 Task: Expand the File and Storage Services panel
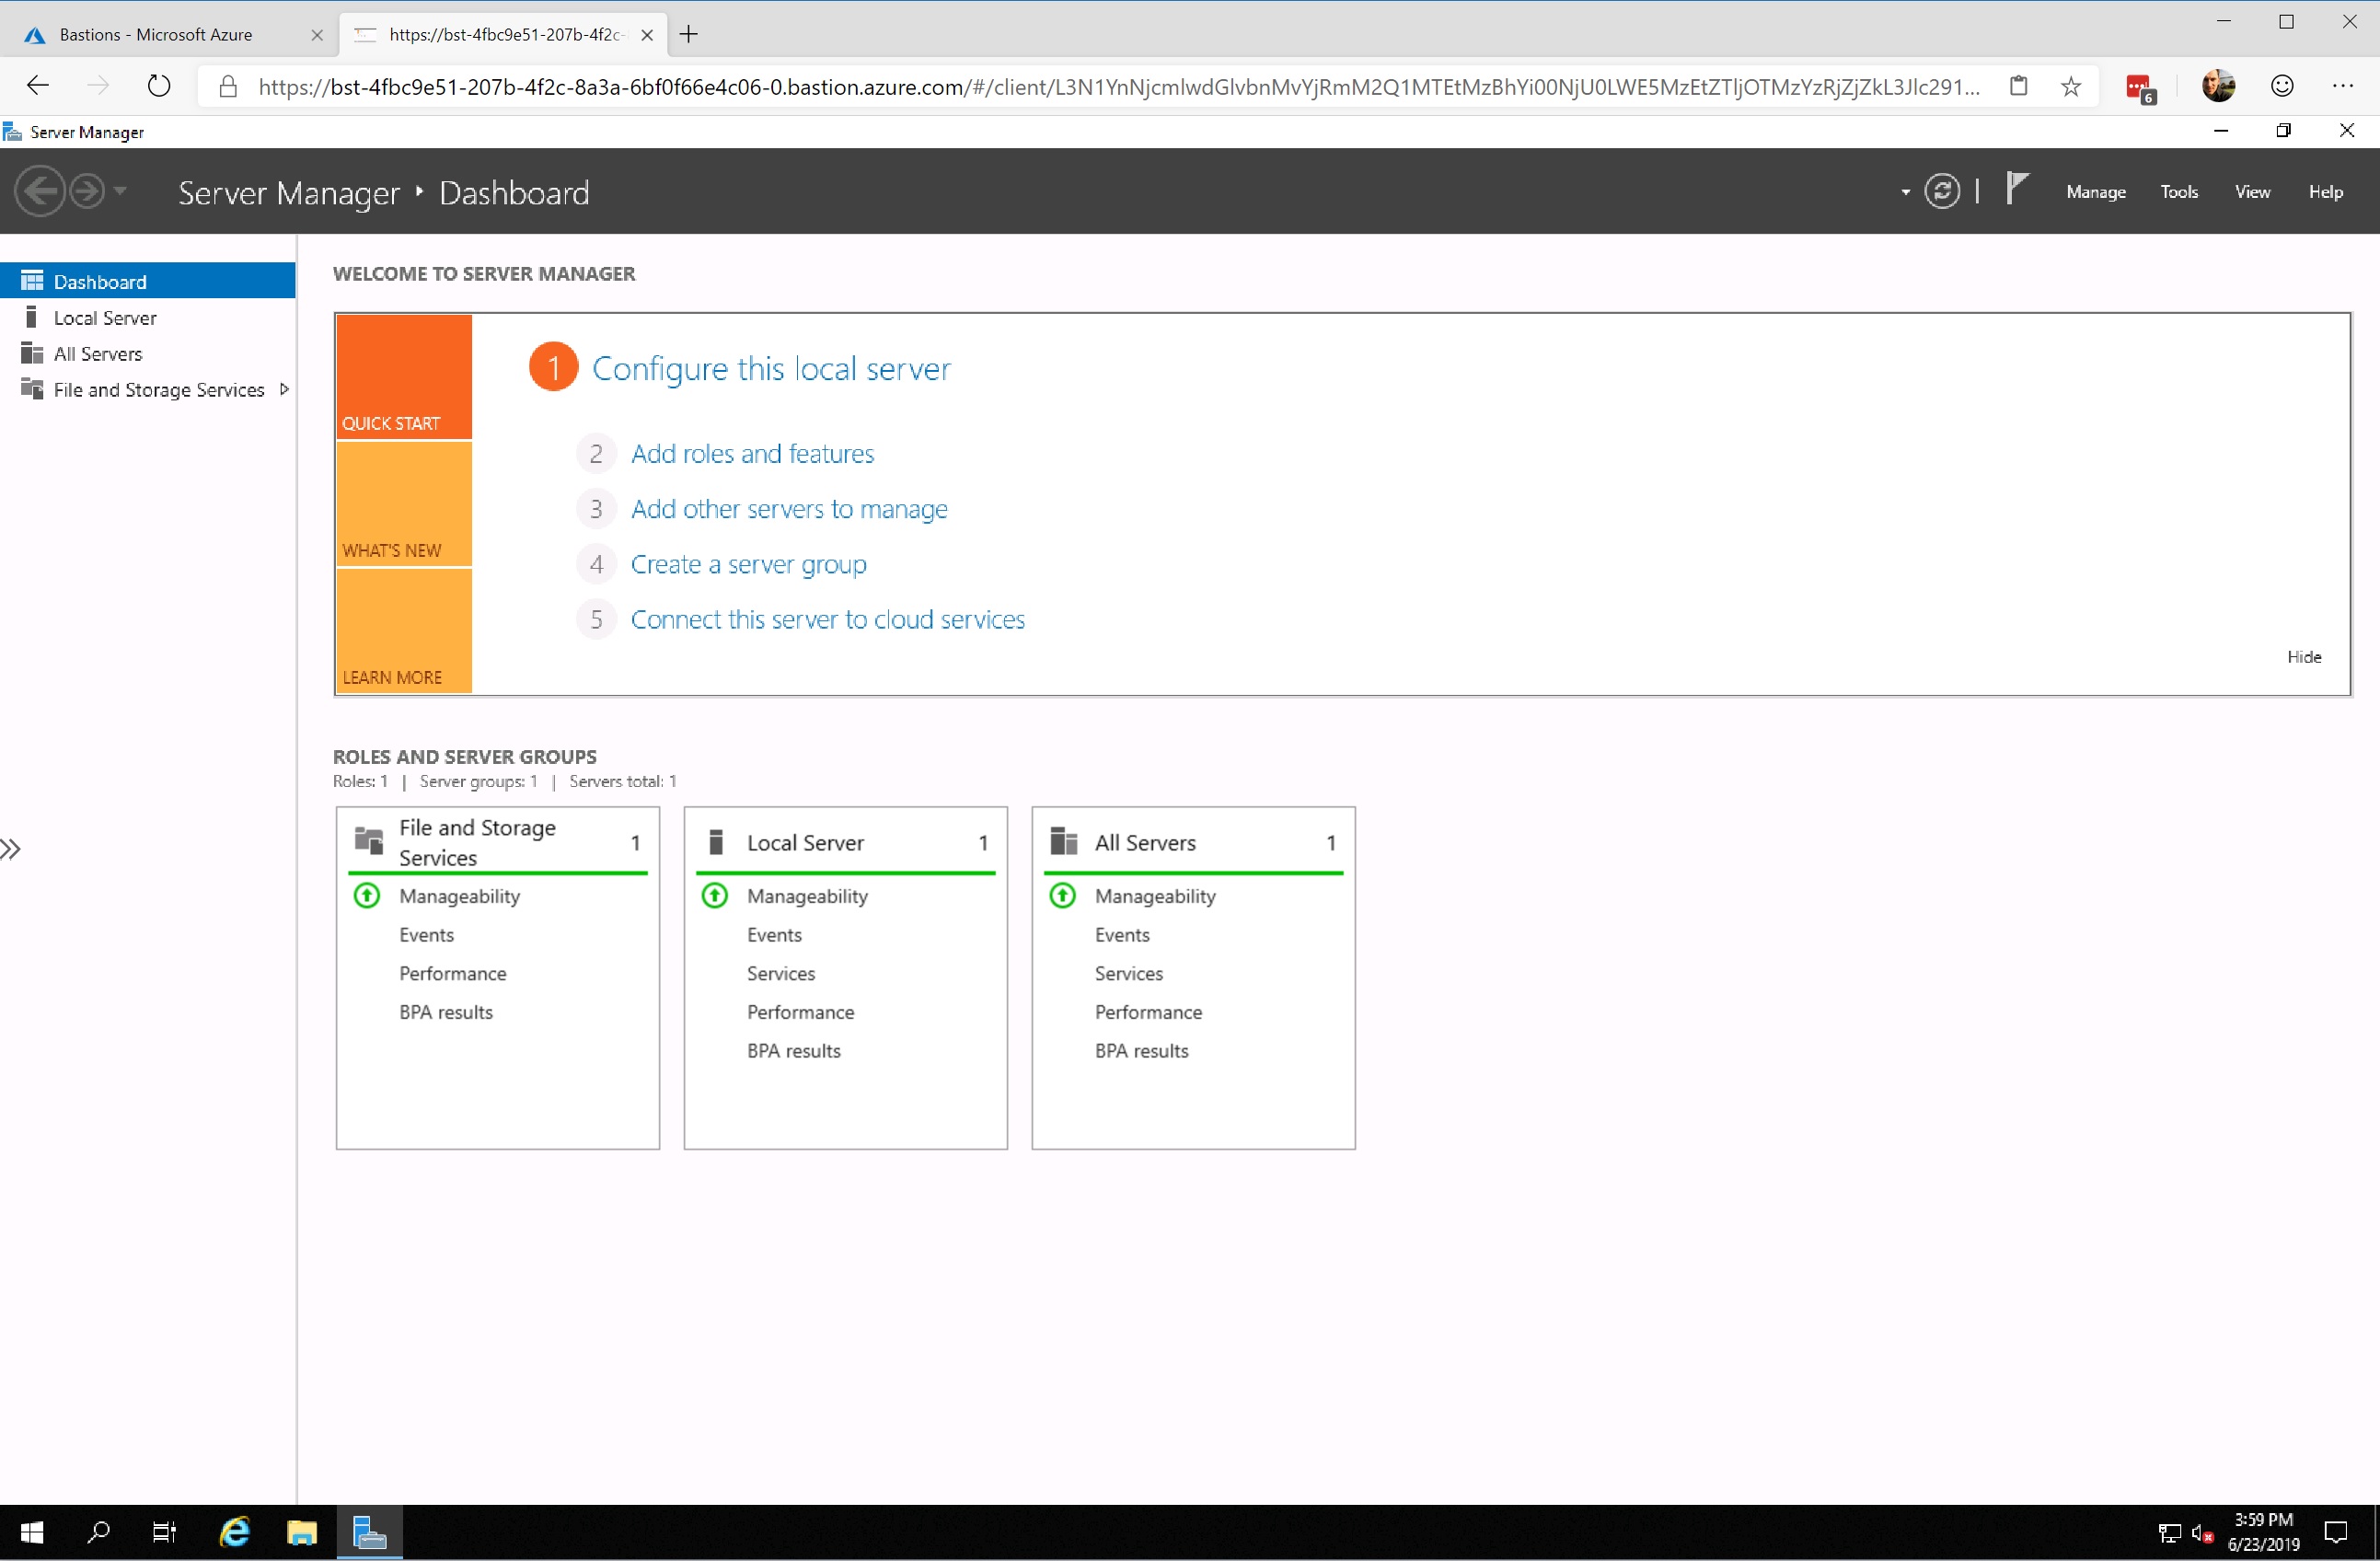pos(284,388)
